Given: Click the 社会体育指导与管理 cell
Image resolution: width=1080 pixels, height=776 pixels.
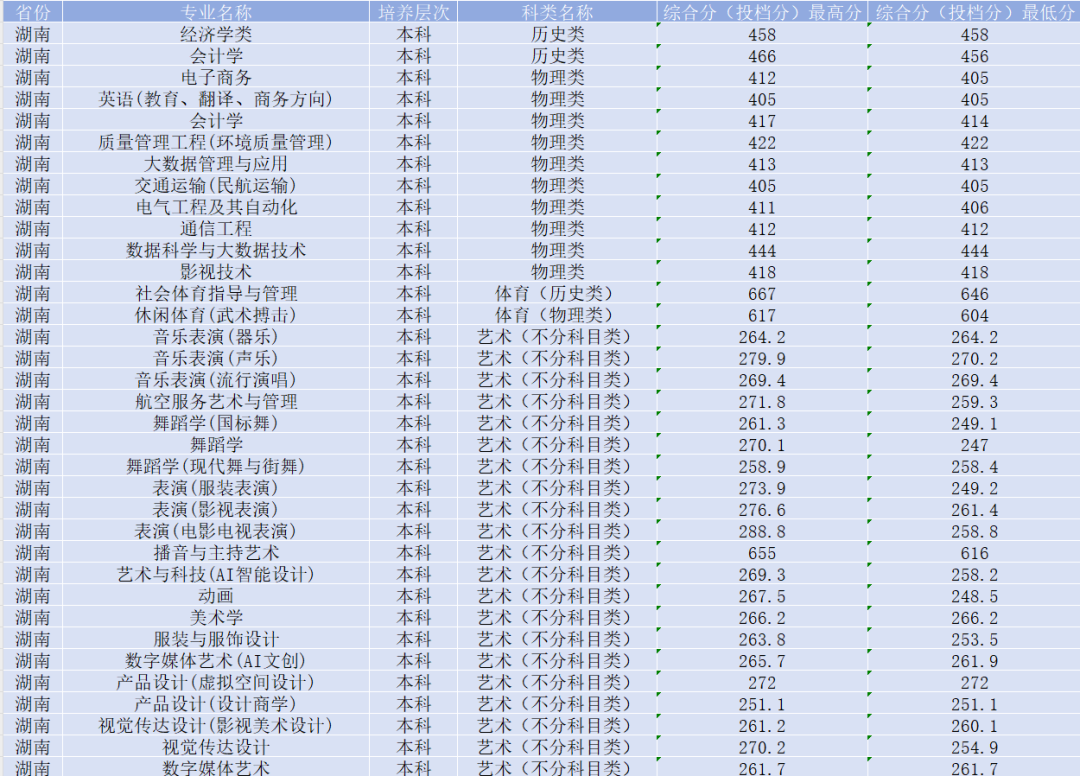Looking at the screenshot, I should pos(216,293).
